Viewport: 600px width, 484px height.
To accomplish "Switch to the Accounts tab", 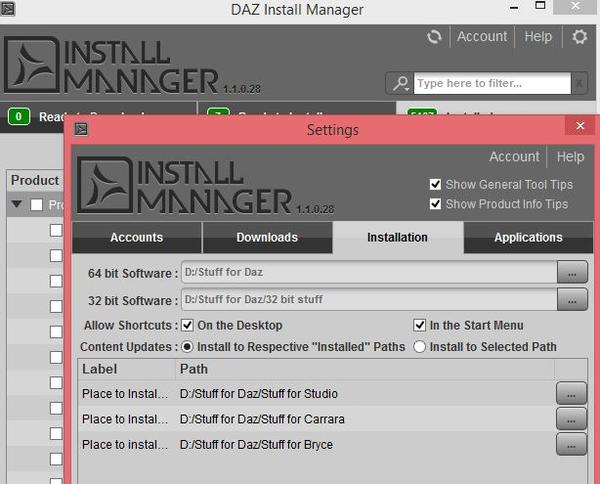I will pos(137,238).
